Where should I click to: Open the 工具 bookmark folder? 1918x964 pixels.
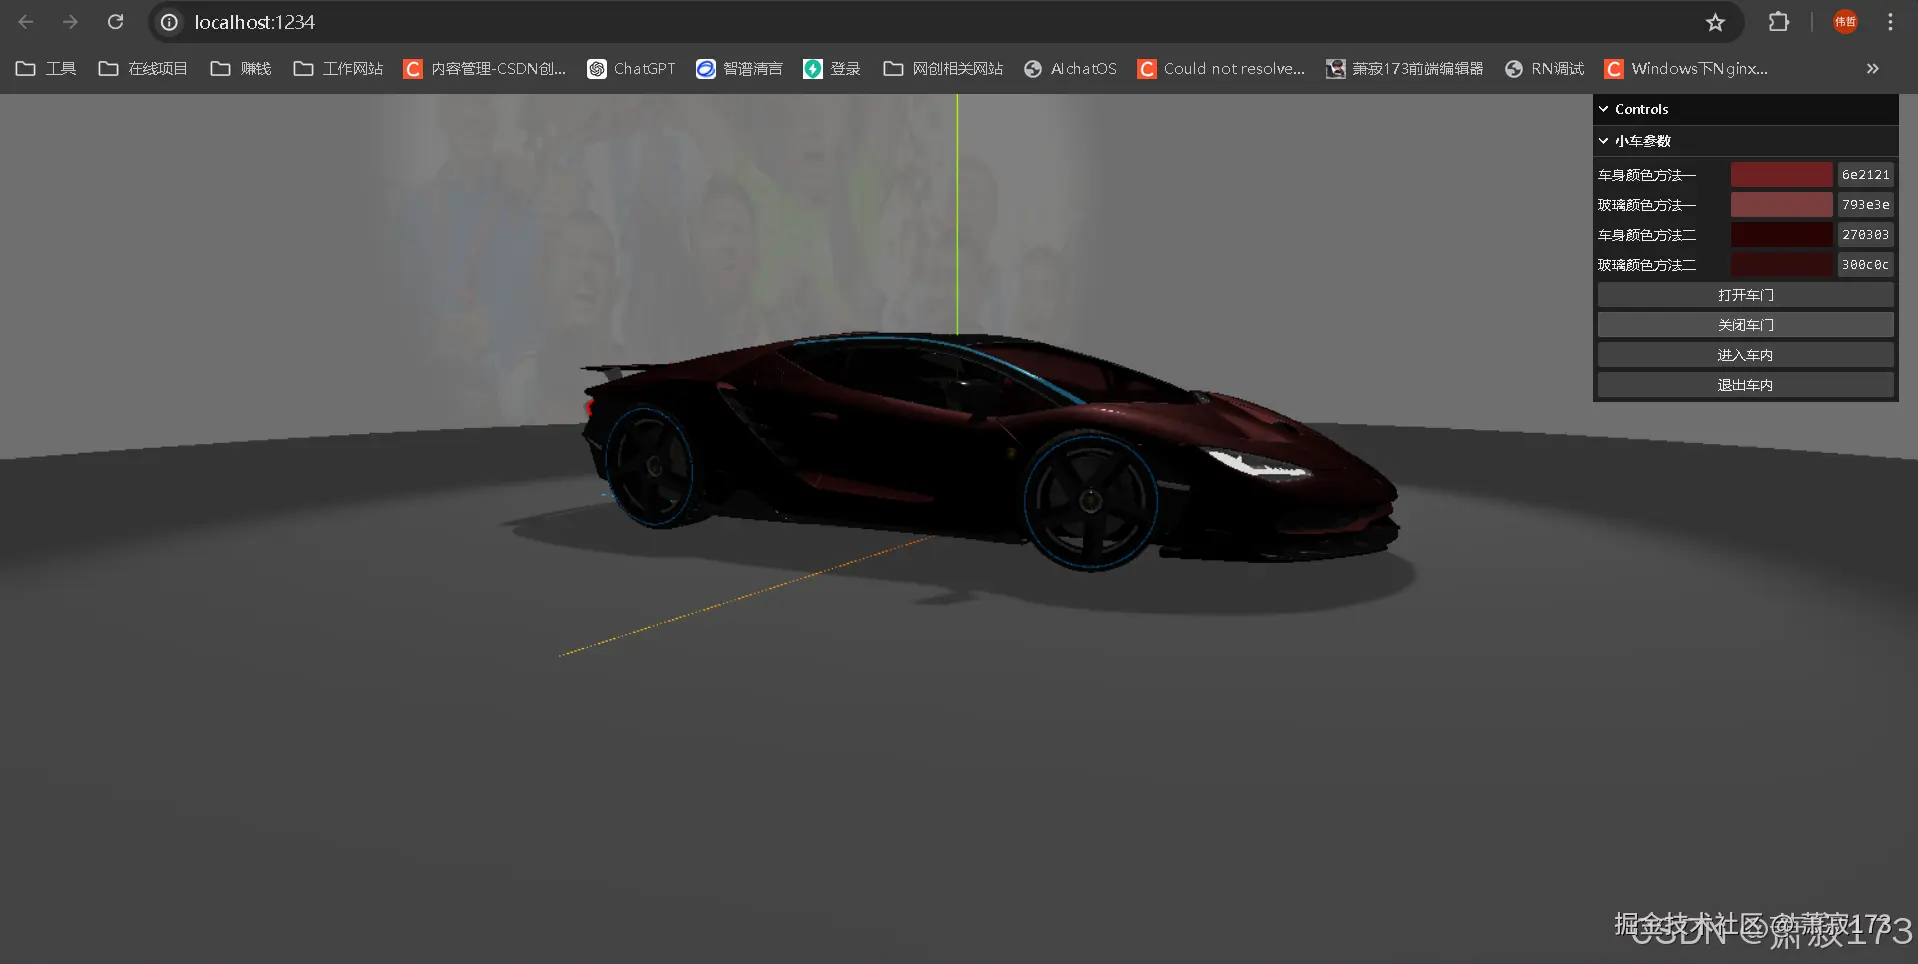[x=46, y=69]
